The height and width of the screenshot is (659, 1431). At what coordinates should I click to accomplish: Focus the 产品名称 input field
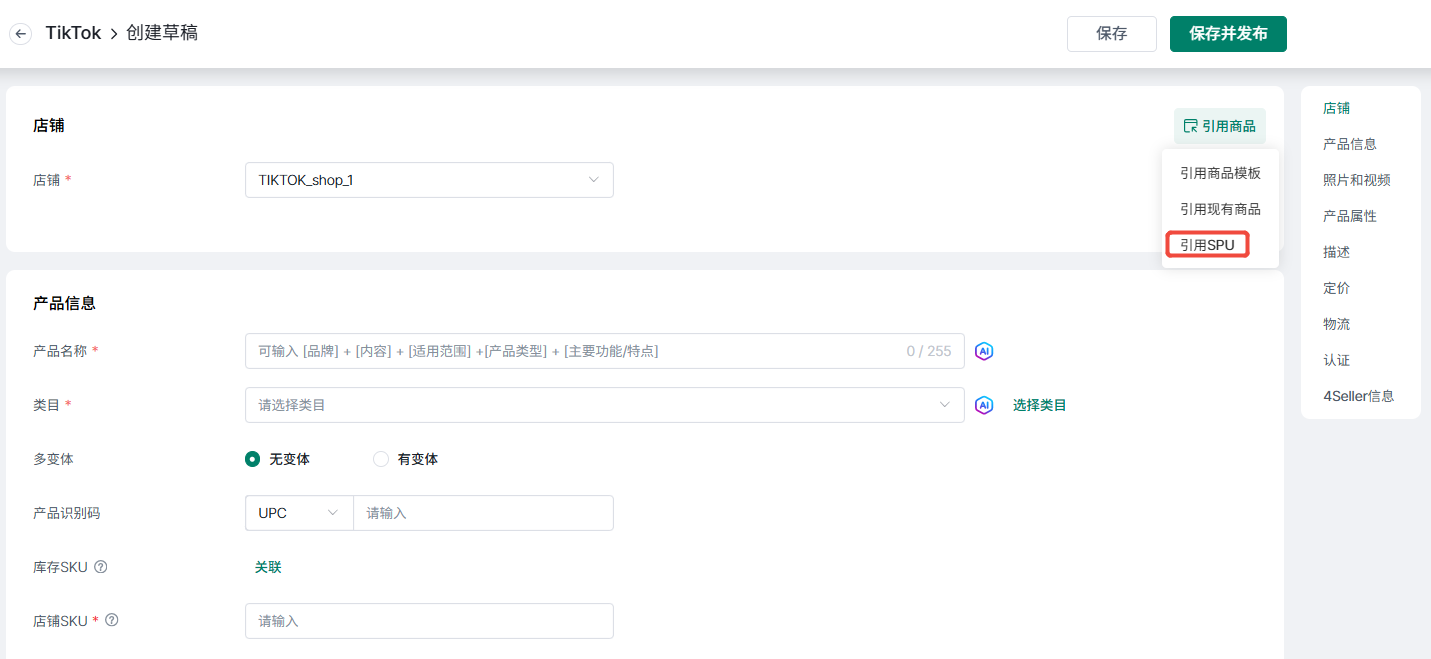click(605, 351)
